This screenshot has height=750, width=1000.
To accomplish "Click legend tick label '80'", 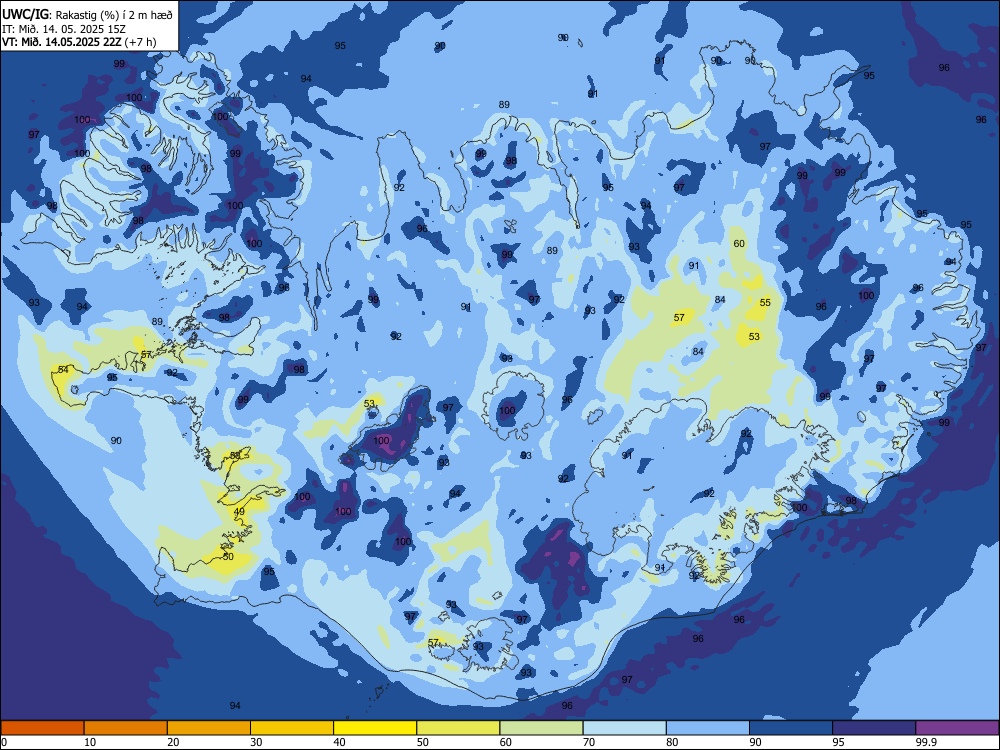I will tap(672, 742).
